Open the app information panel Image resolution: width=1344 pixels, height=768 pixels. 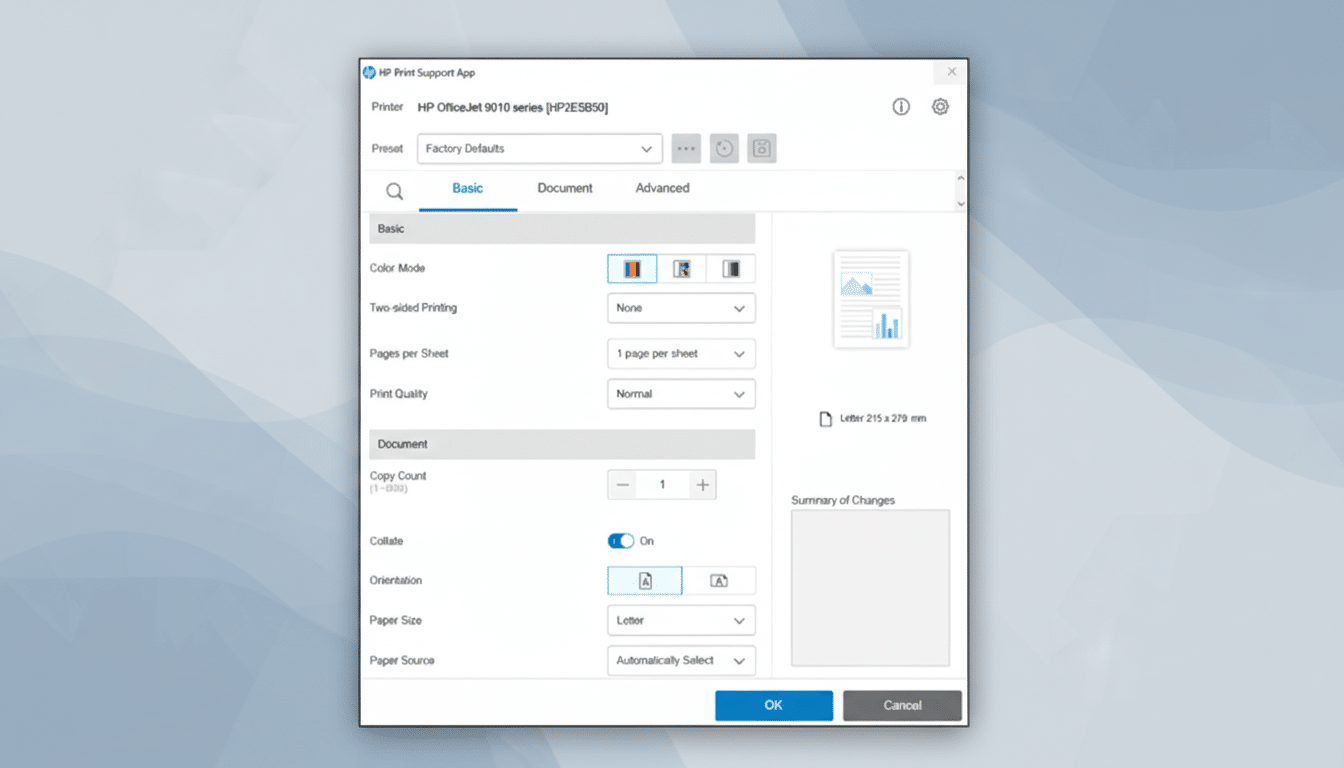(900, 106)
